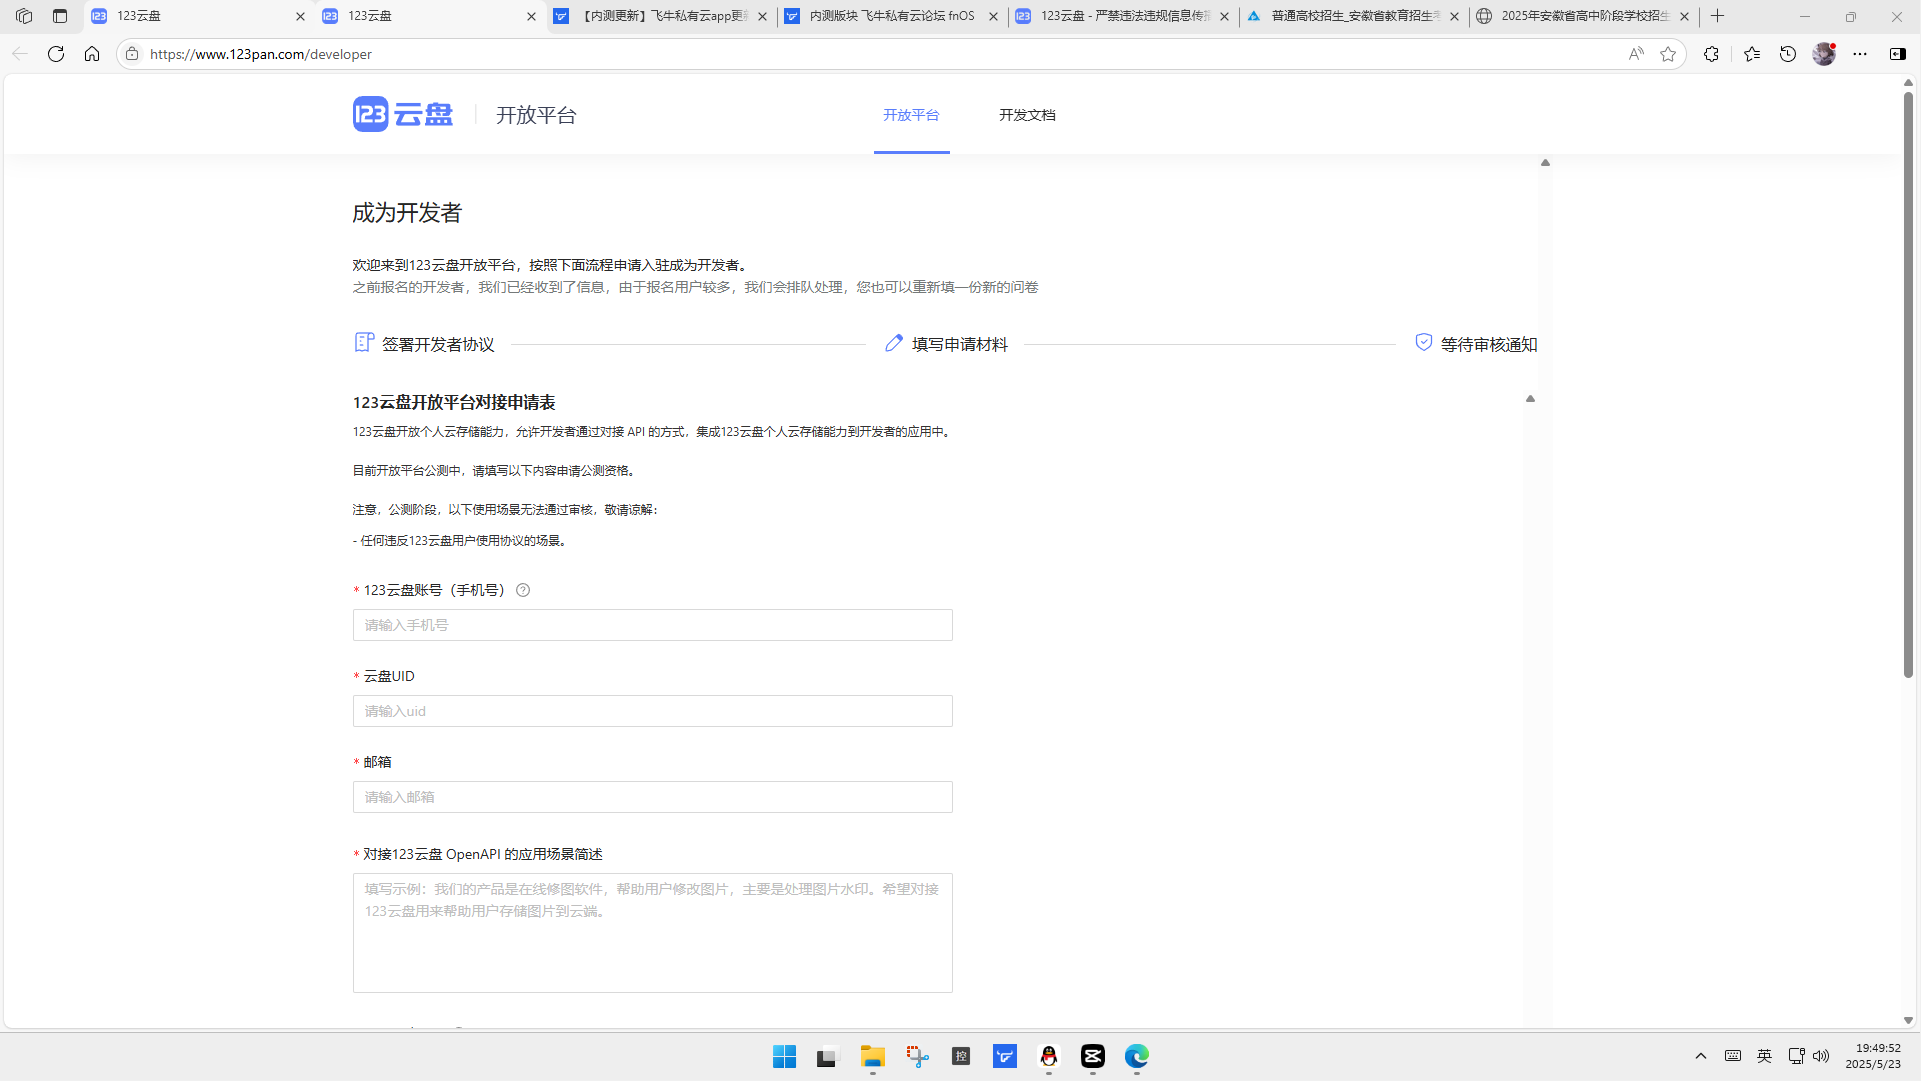The image size is (1921, 1081).
Task: Click the help icon beside 手机号 label
Action: [523, 590]
